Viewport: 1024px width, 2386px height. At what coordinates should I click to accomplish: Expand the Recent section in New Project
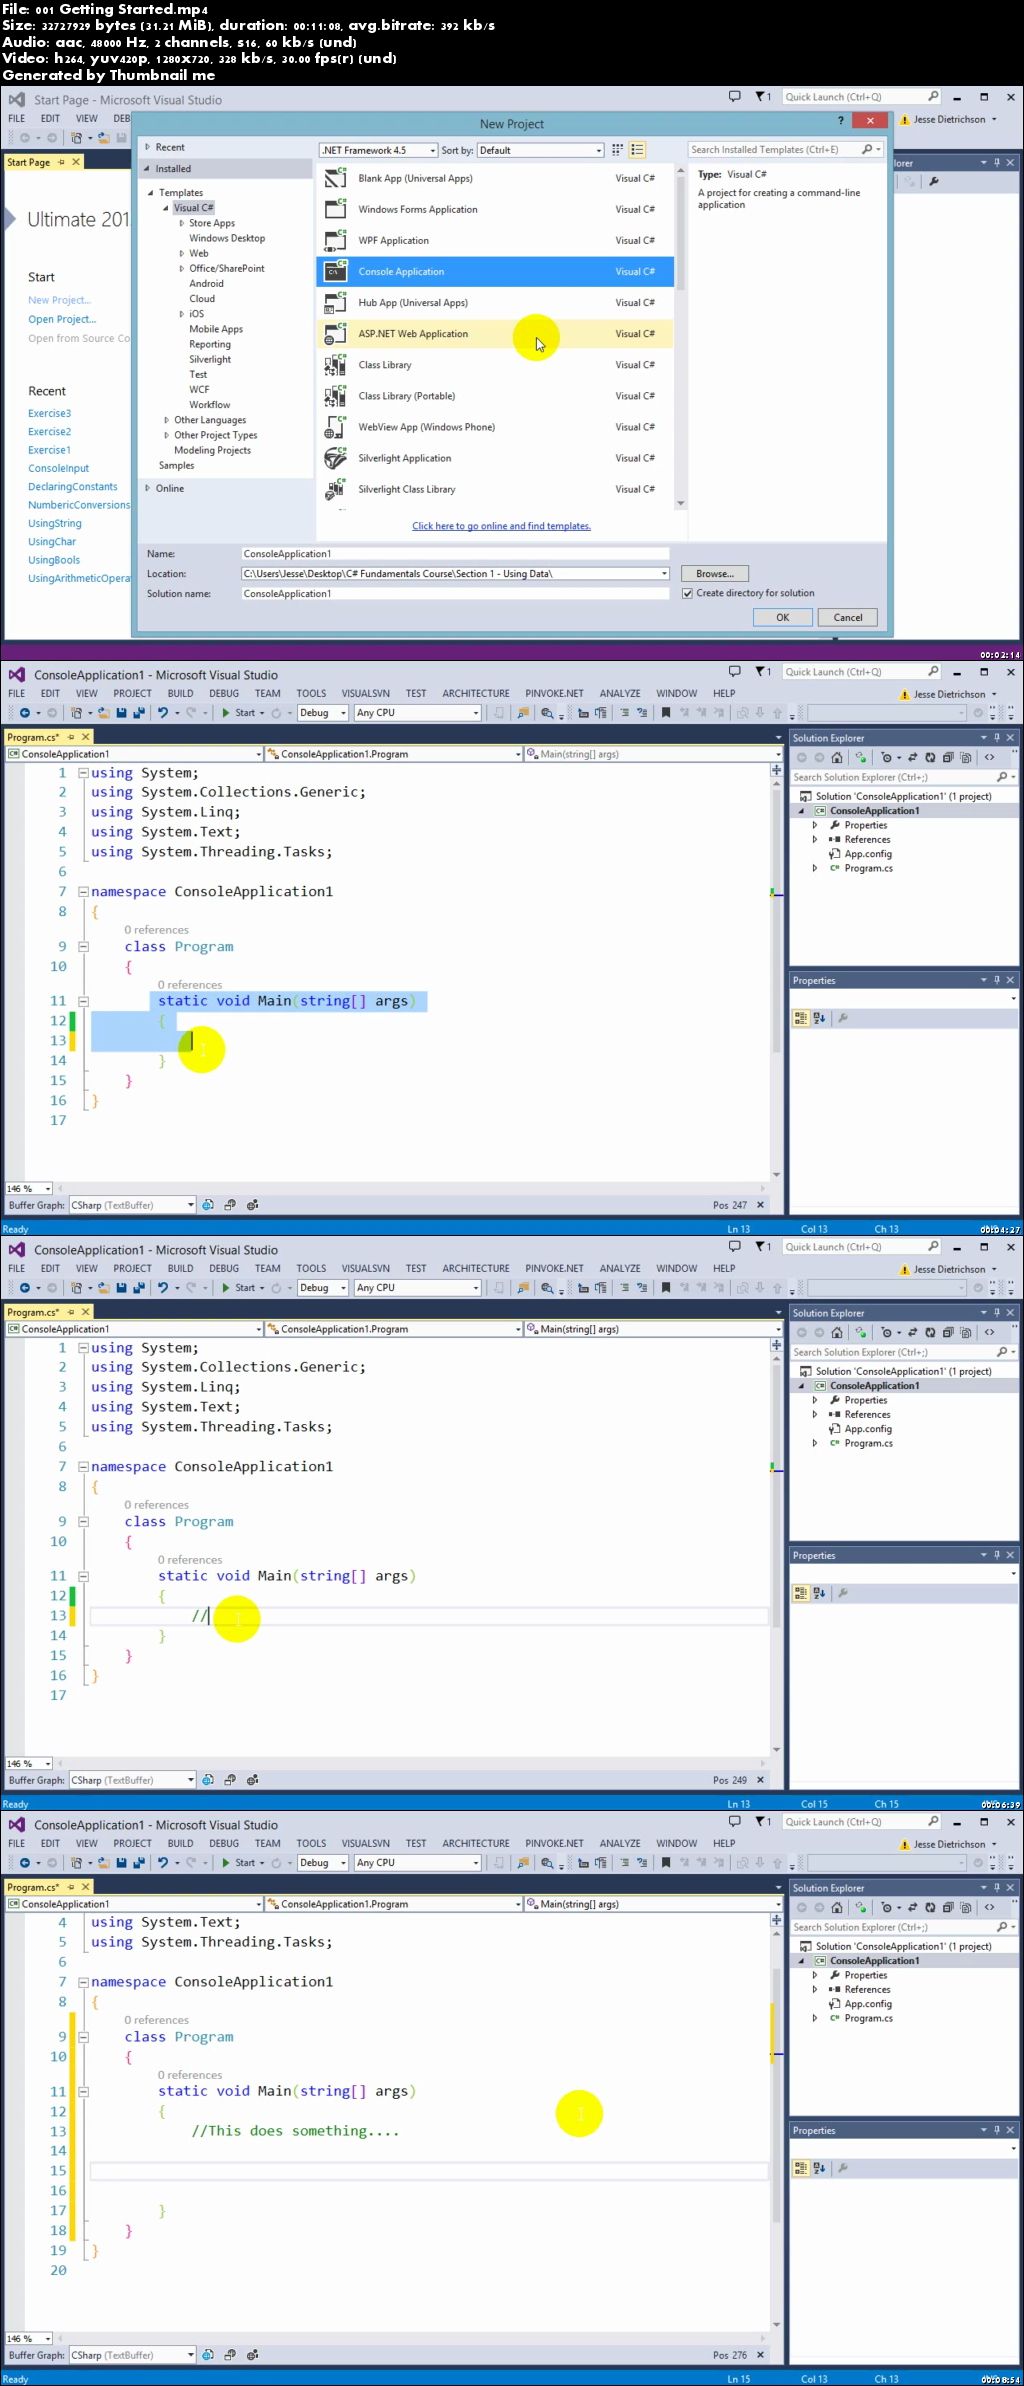pos(147,147)
